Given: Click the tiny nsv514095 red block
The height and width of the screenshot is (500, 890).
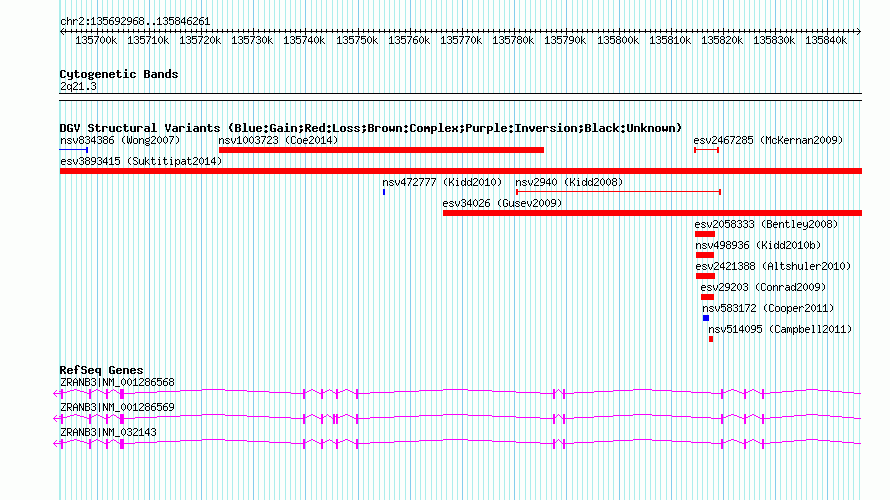Looking at the screenshot, I should (x=711, y=339).
